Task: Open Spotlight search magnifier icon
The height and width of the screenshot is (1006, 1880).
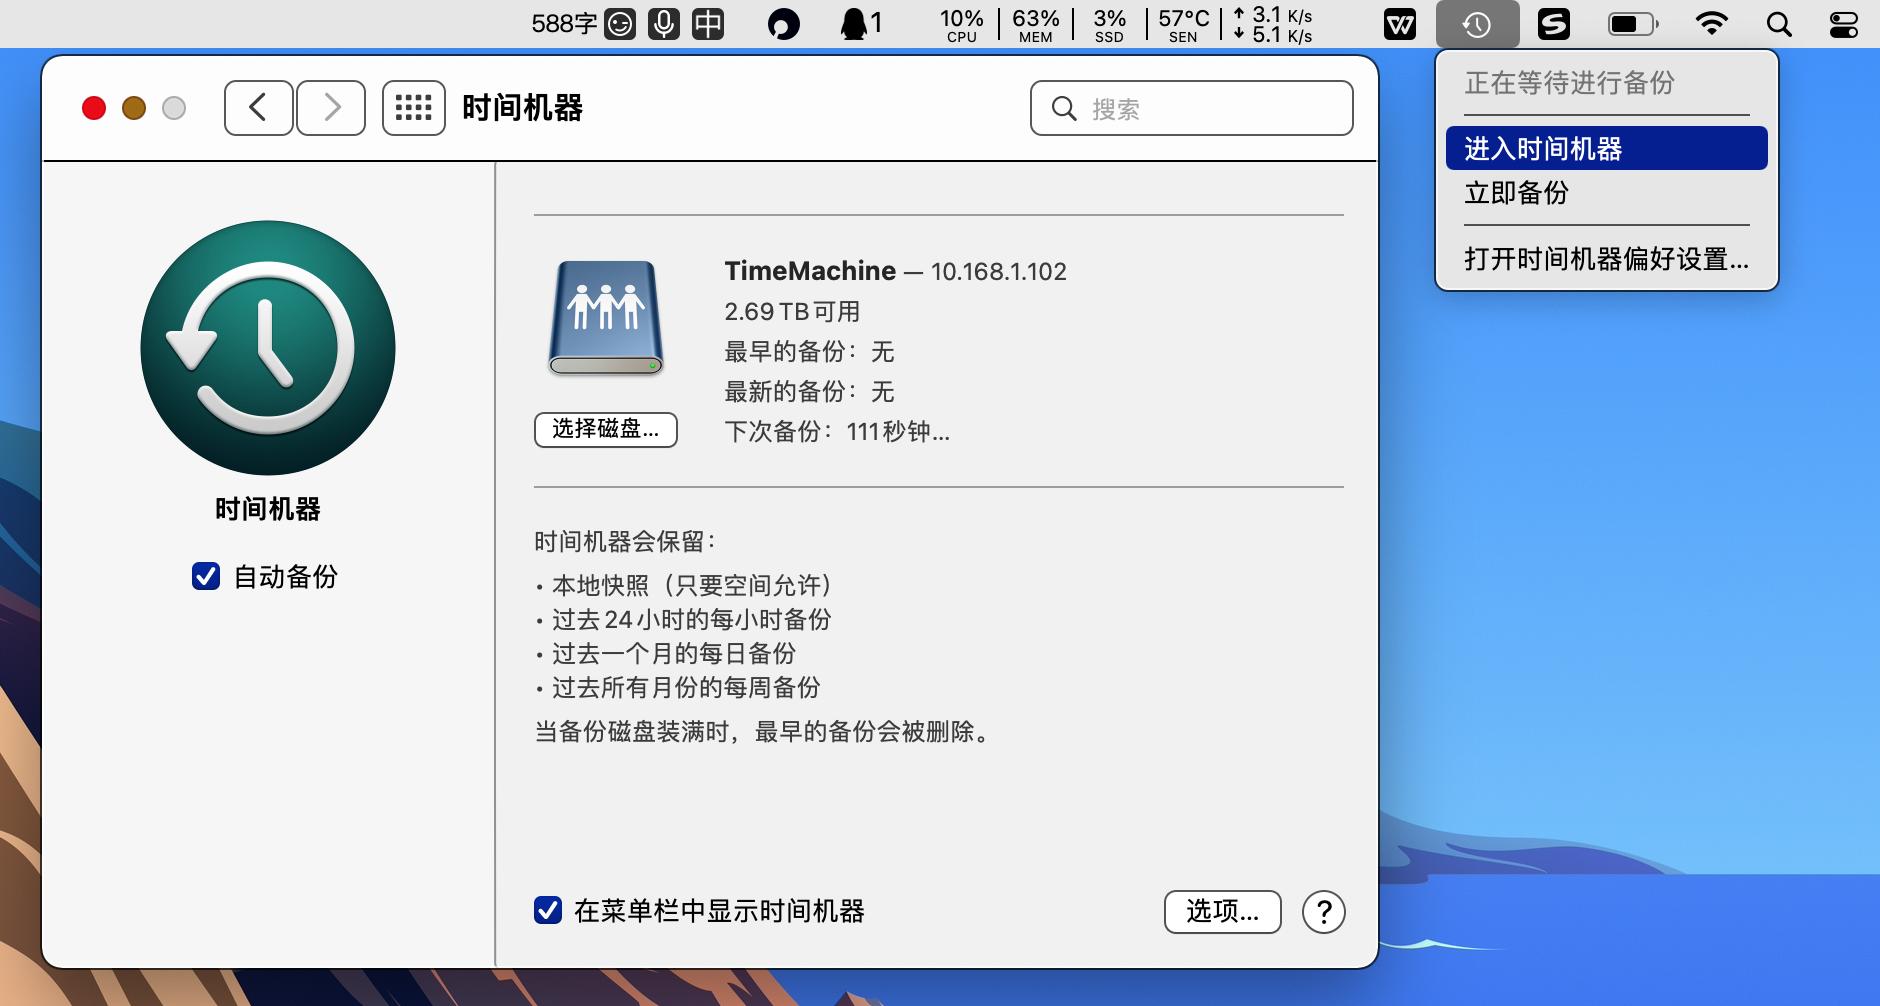Action: tap(1780, 23)
